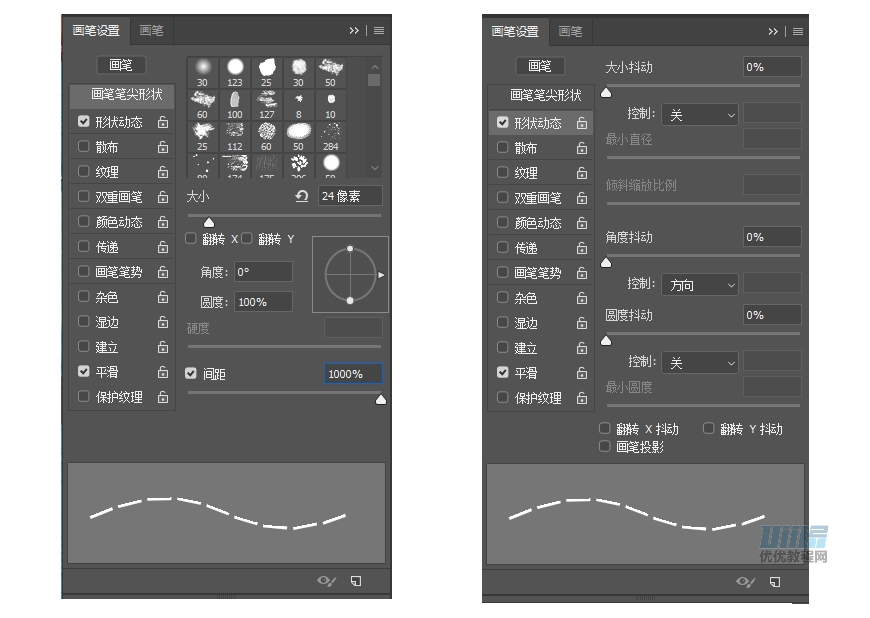Image resolution: width=870 pixels, height=618 pixels.
Task: Select 画笔设置 tab in right panel
Action: point(515,32)
